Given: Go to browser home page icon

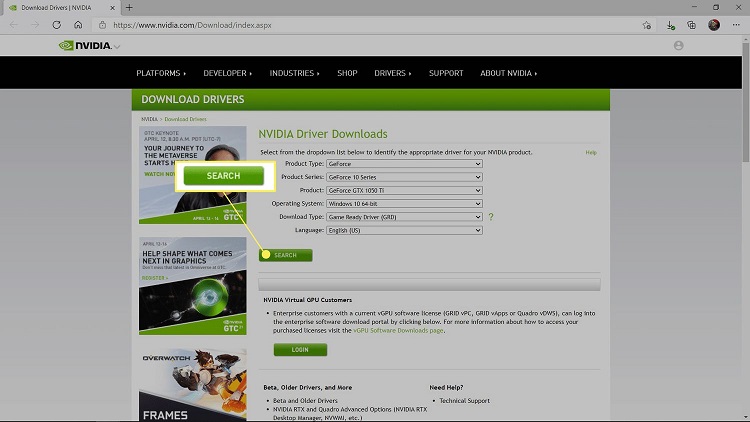Looking at the screenshot, I should click(78, 25).
